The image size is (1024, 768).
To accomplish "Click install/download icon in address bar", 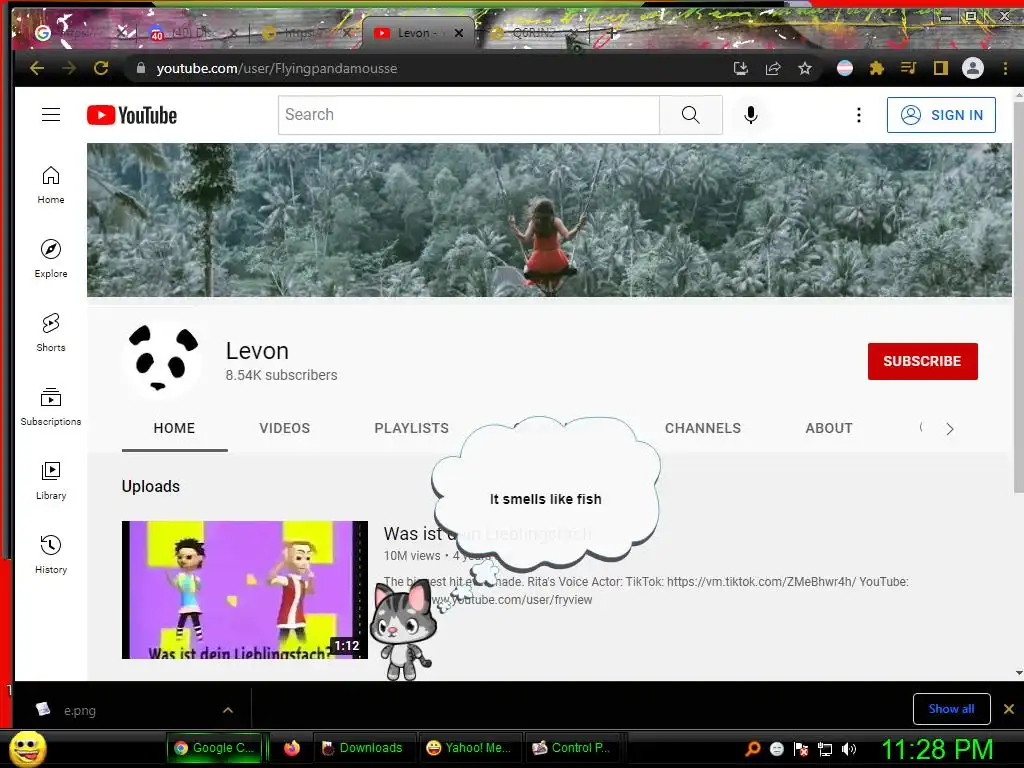I will pyautogui.click(x=741, y=68).
